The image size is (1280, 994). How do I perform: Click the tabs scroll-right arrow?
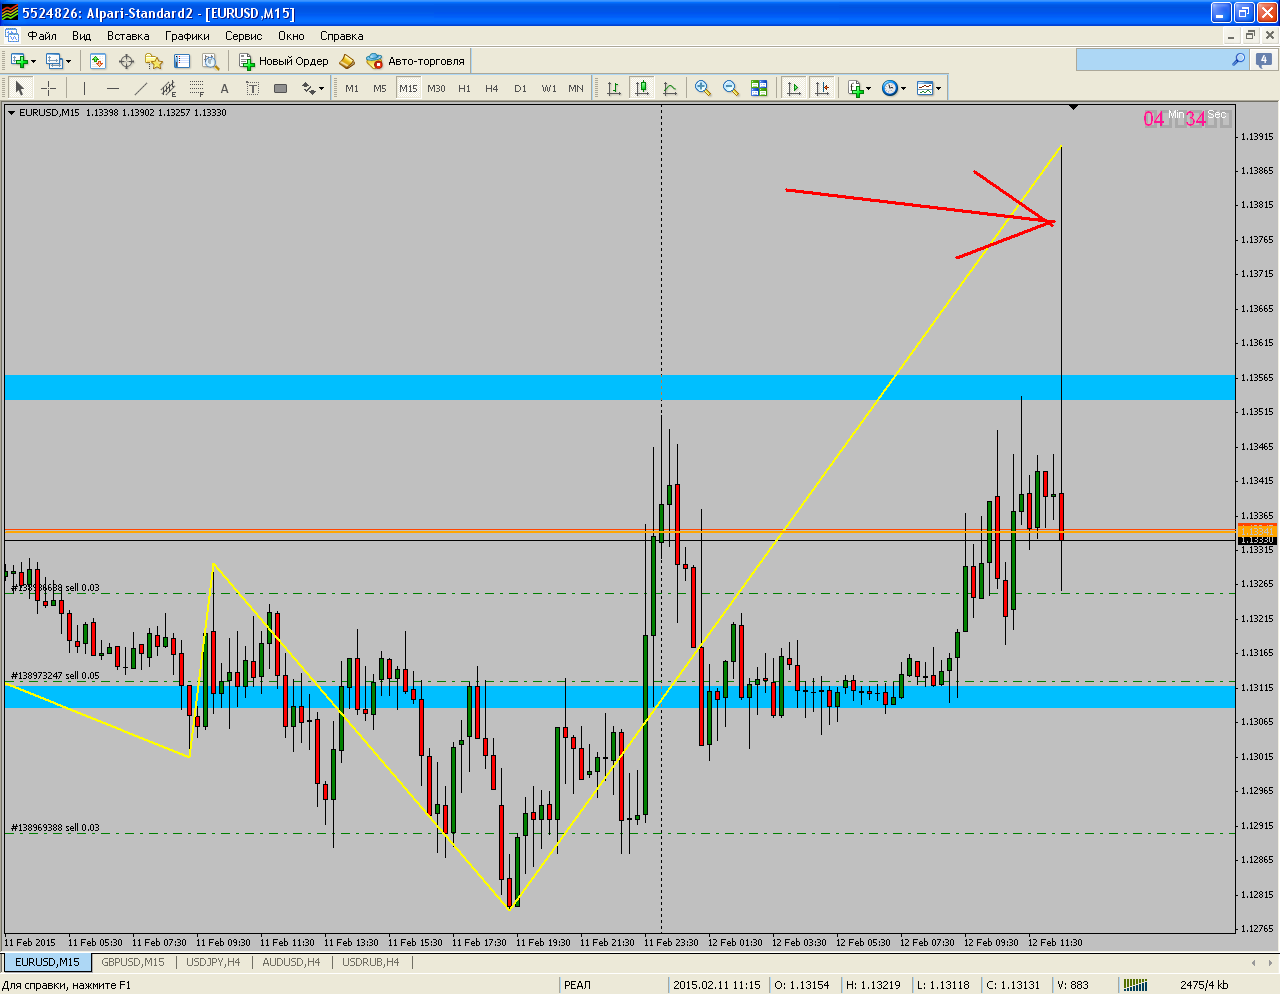[1271, 962]
